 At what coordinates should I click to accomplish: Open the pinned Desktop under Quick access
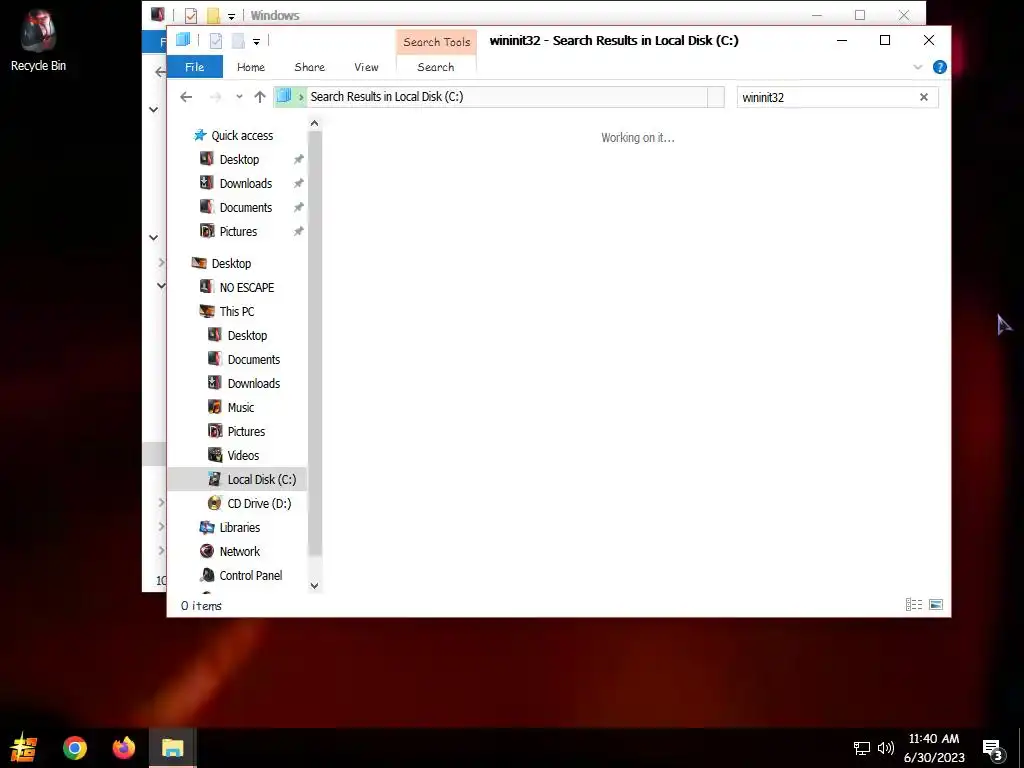tap(239, 159)
